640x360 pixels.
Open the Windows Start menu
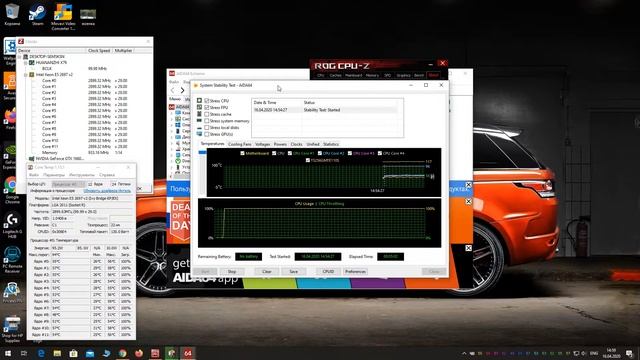click(8, 353)
